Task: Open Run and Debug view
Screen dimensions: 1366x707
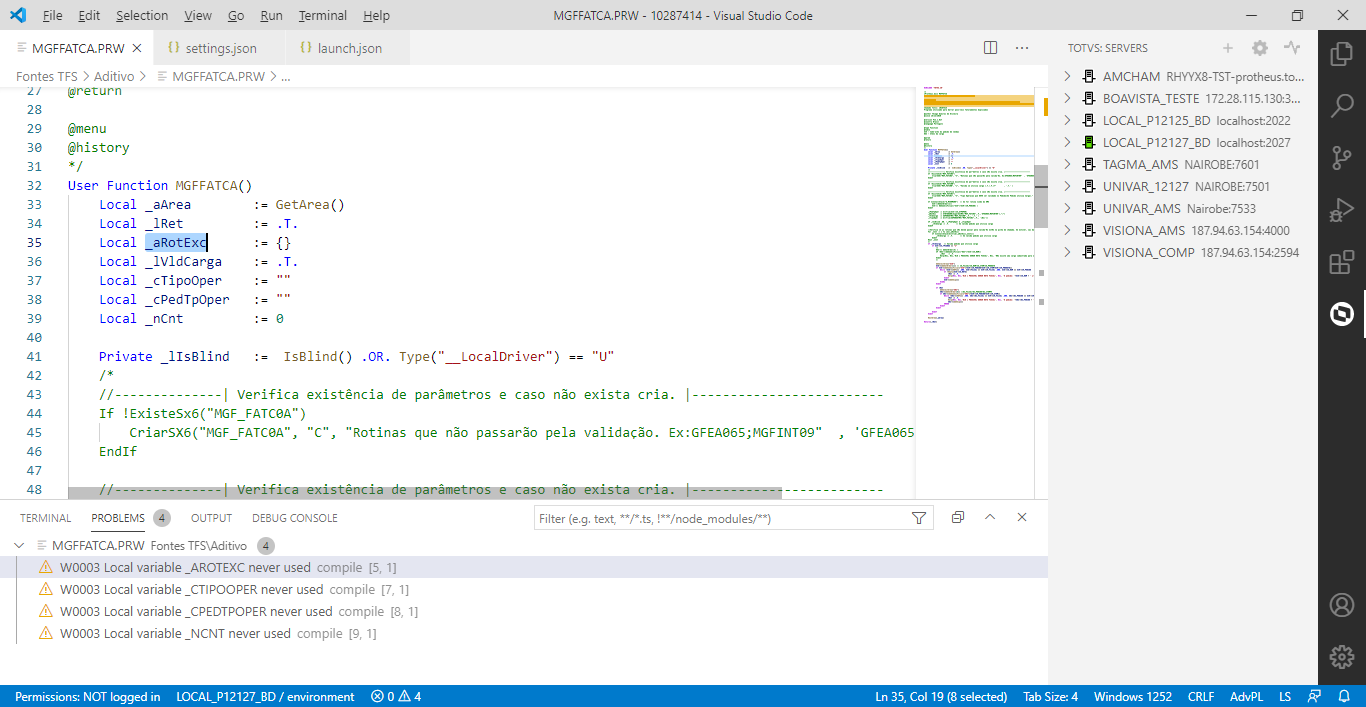Action: [x=1341, y=211]
